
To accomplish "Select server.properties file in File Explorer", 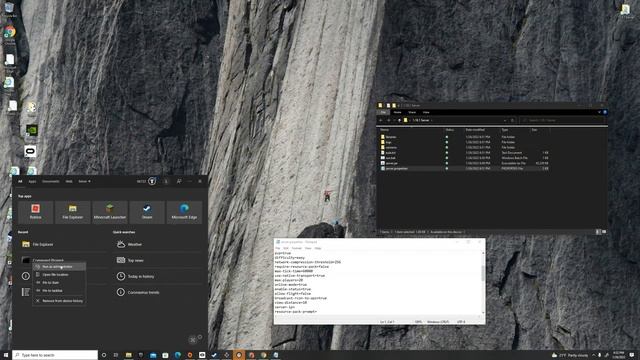I will coord(464,168).
